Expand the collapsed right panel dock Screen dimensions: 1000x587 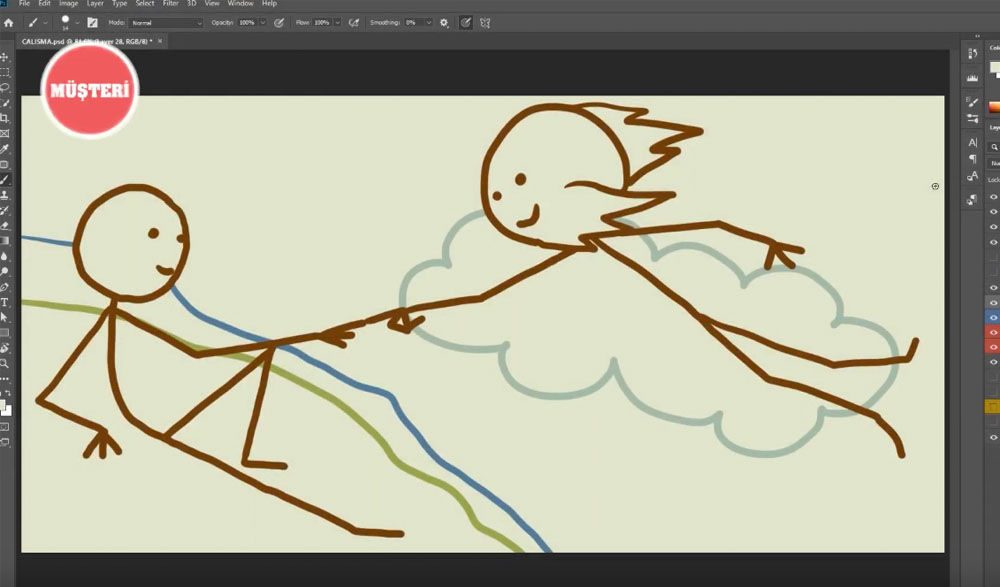click(977, 36)
